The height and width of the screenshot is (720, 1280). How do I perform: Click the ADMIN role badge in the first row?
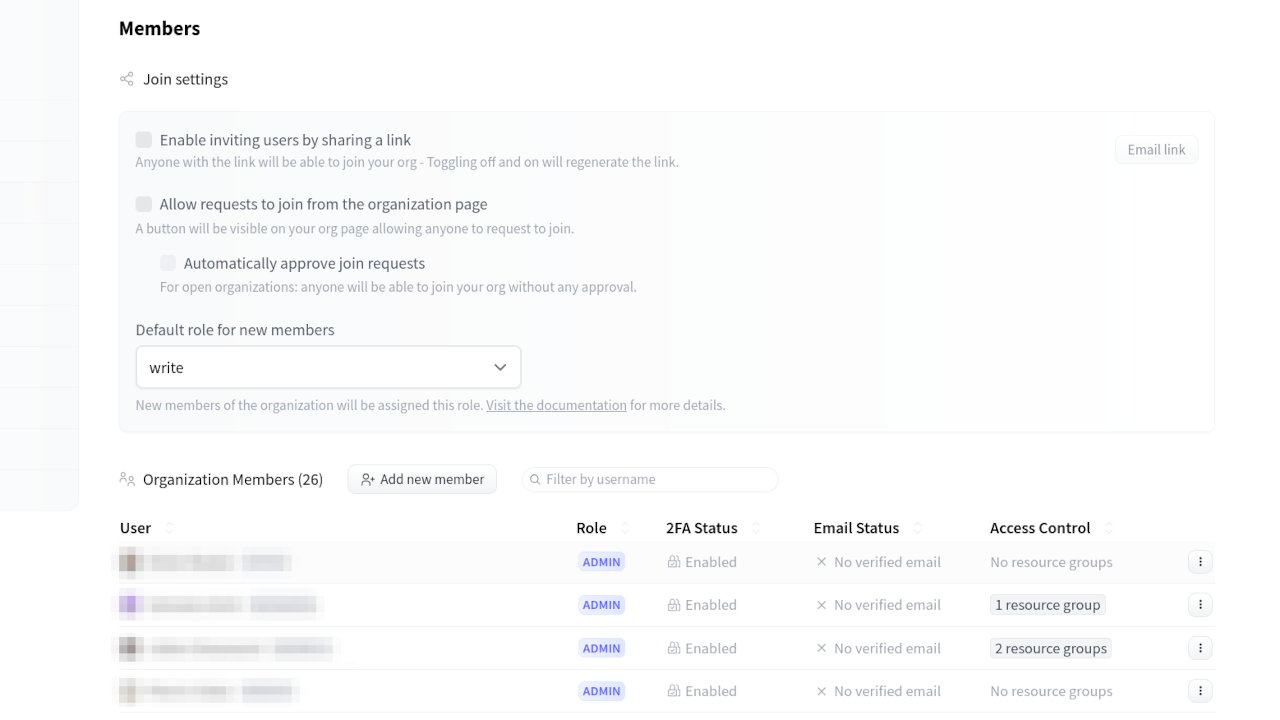tap(602, 562)
